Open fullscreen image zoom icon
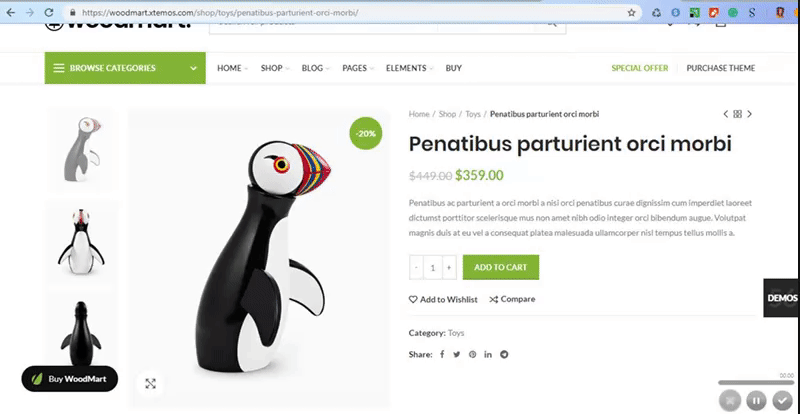Image resolution: width=800 pixels, height=414 pixels. click(x=150, y=384)
